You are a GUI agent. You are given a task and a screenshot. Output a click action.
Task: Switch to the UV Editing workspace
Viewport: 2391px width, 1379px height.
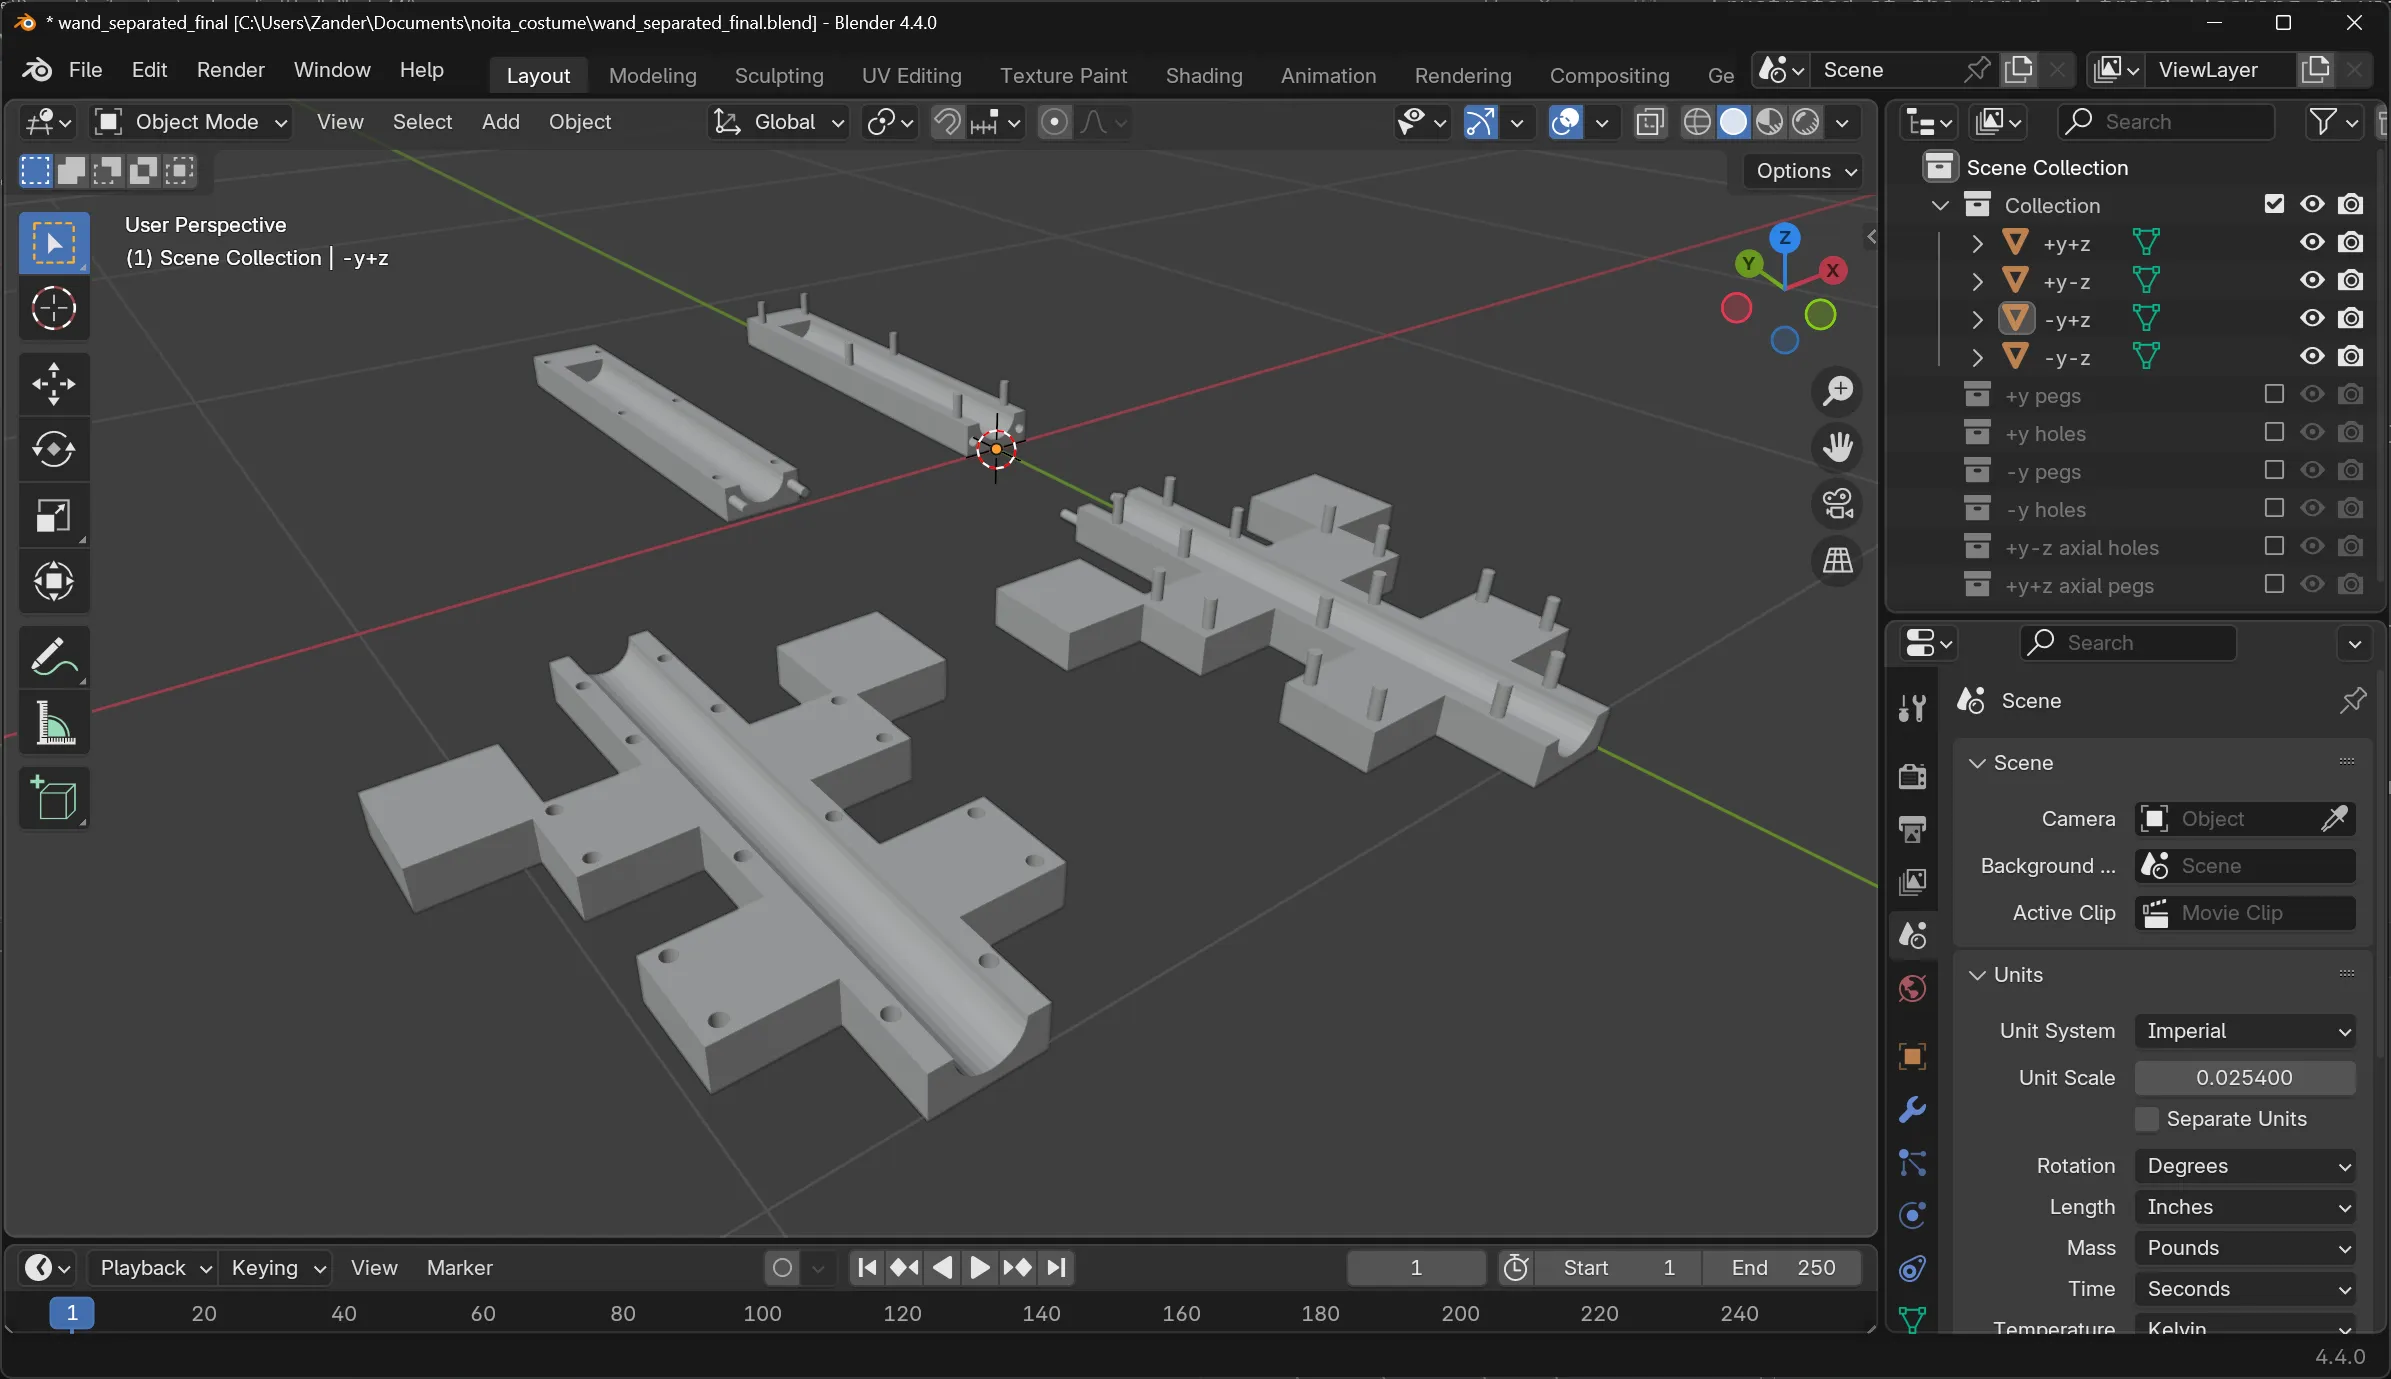point(910,75)
